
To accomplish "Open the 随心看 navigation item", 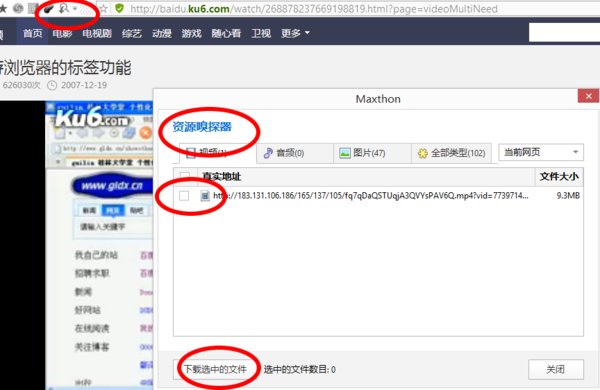I will tap(226, 33).
